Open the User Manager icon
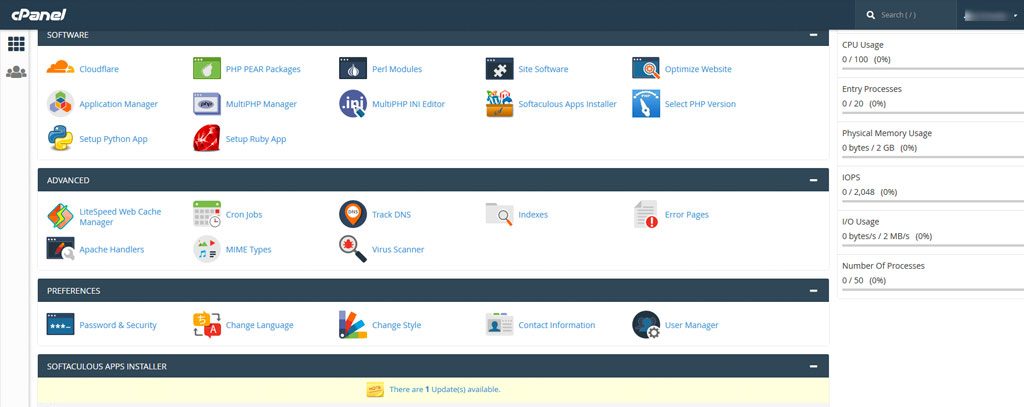 pos(646,325)
